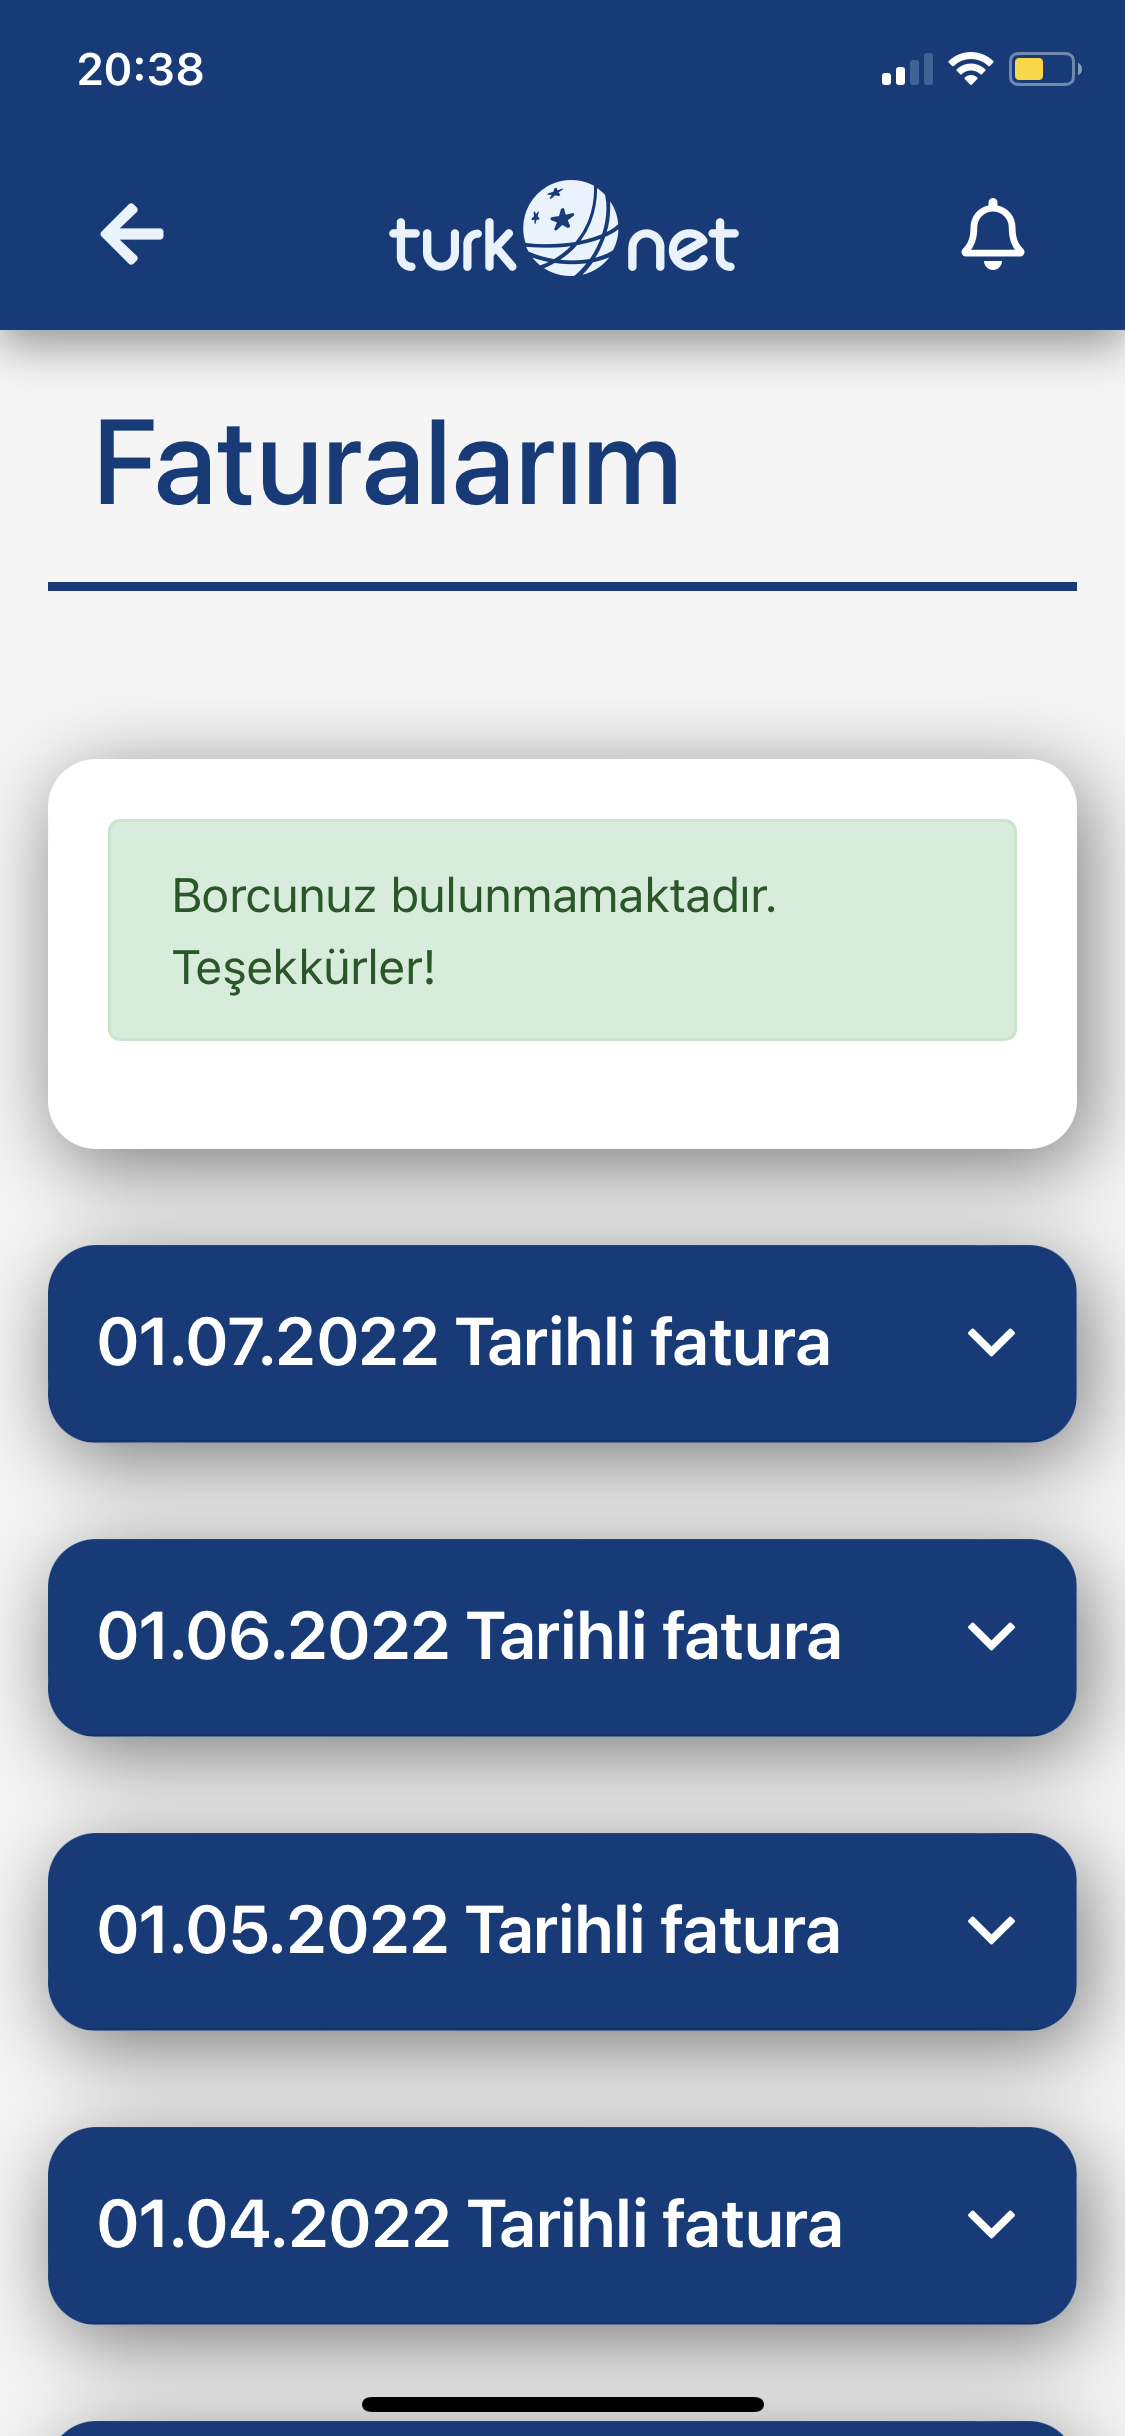Tap the cellular signal bars icon
The height and width of the screenshot is (2436, 1125).
pyautogui.click(x=907, y=69)
